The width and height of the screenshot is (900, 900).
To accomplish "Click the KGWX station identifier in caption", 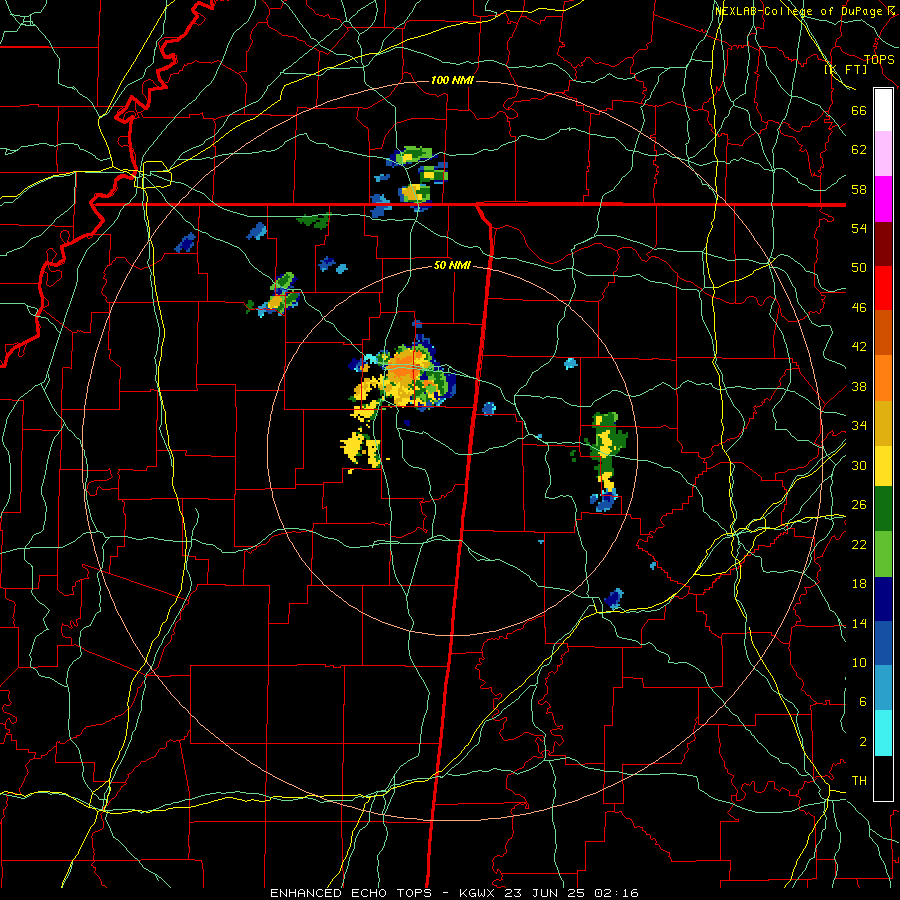I will [x=479, y=893].
